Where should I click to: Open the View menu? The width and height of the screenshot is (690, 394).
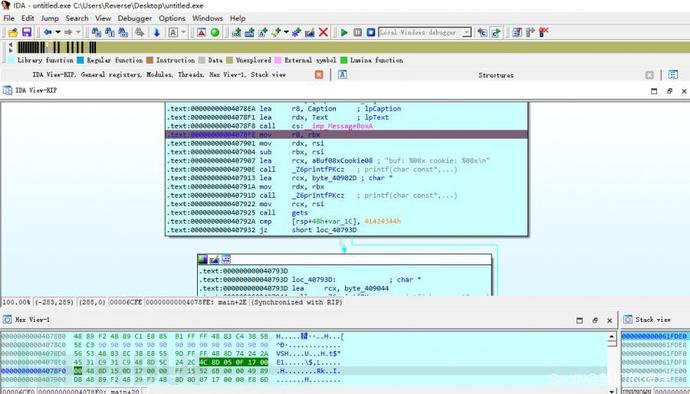point(103,18)
